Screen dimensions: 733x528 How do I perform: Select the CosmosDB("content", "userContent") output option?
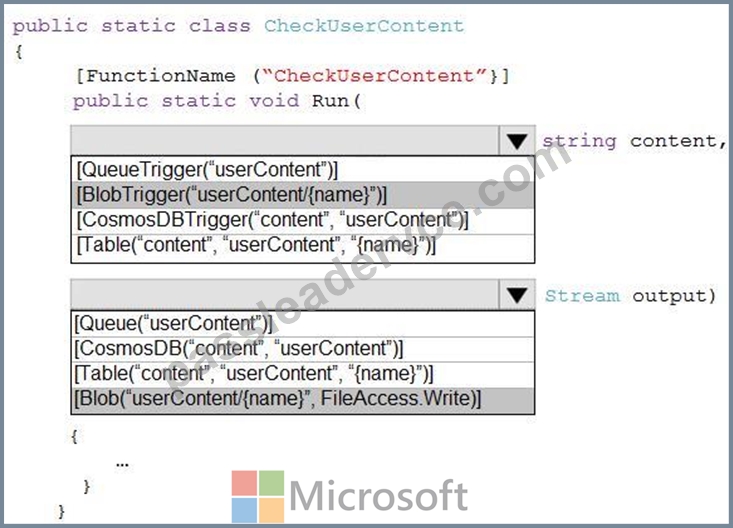(303, 349)
